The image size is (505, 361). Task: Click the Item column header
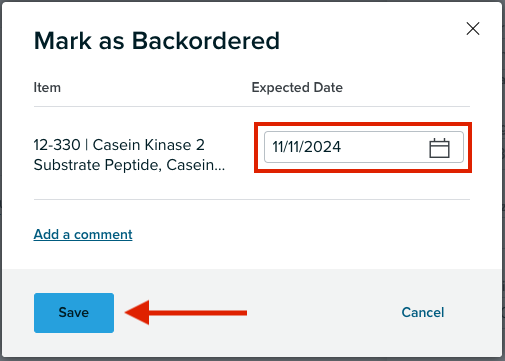(47, 87)
